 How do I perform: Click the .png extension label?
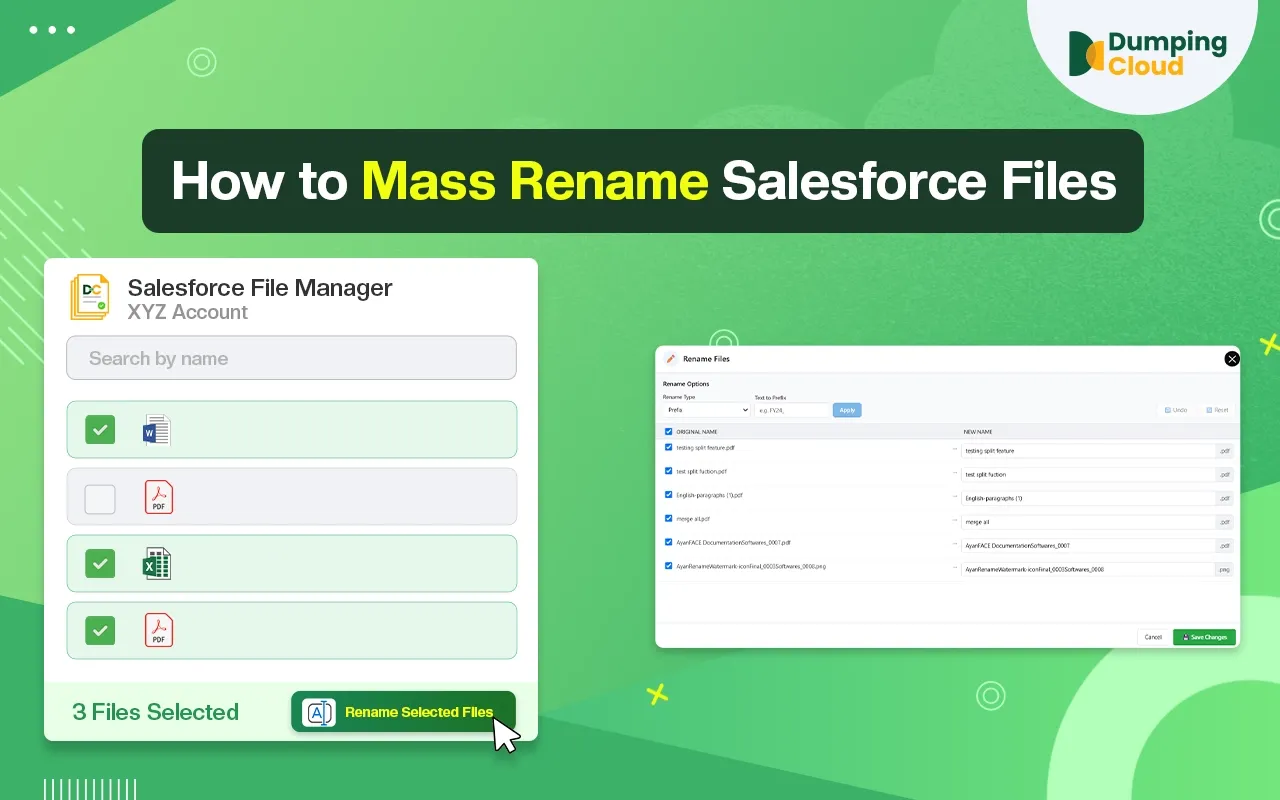coord(1224,569)
